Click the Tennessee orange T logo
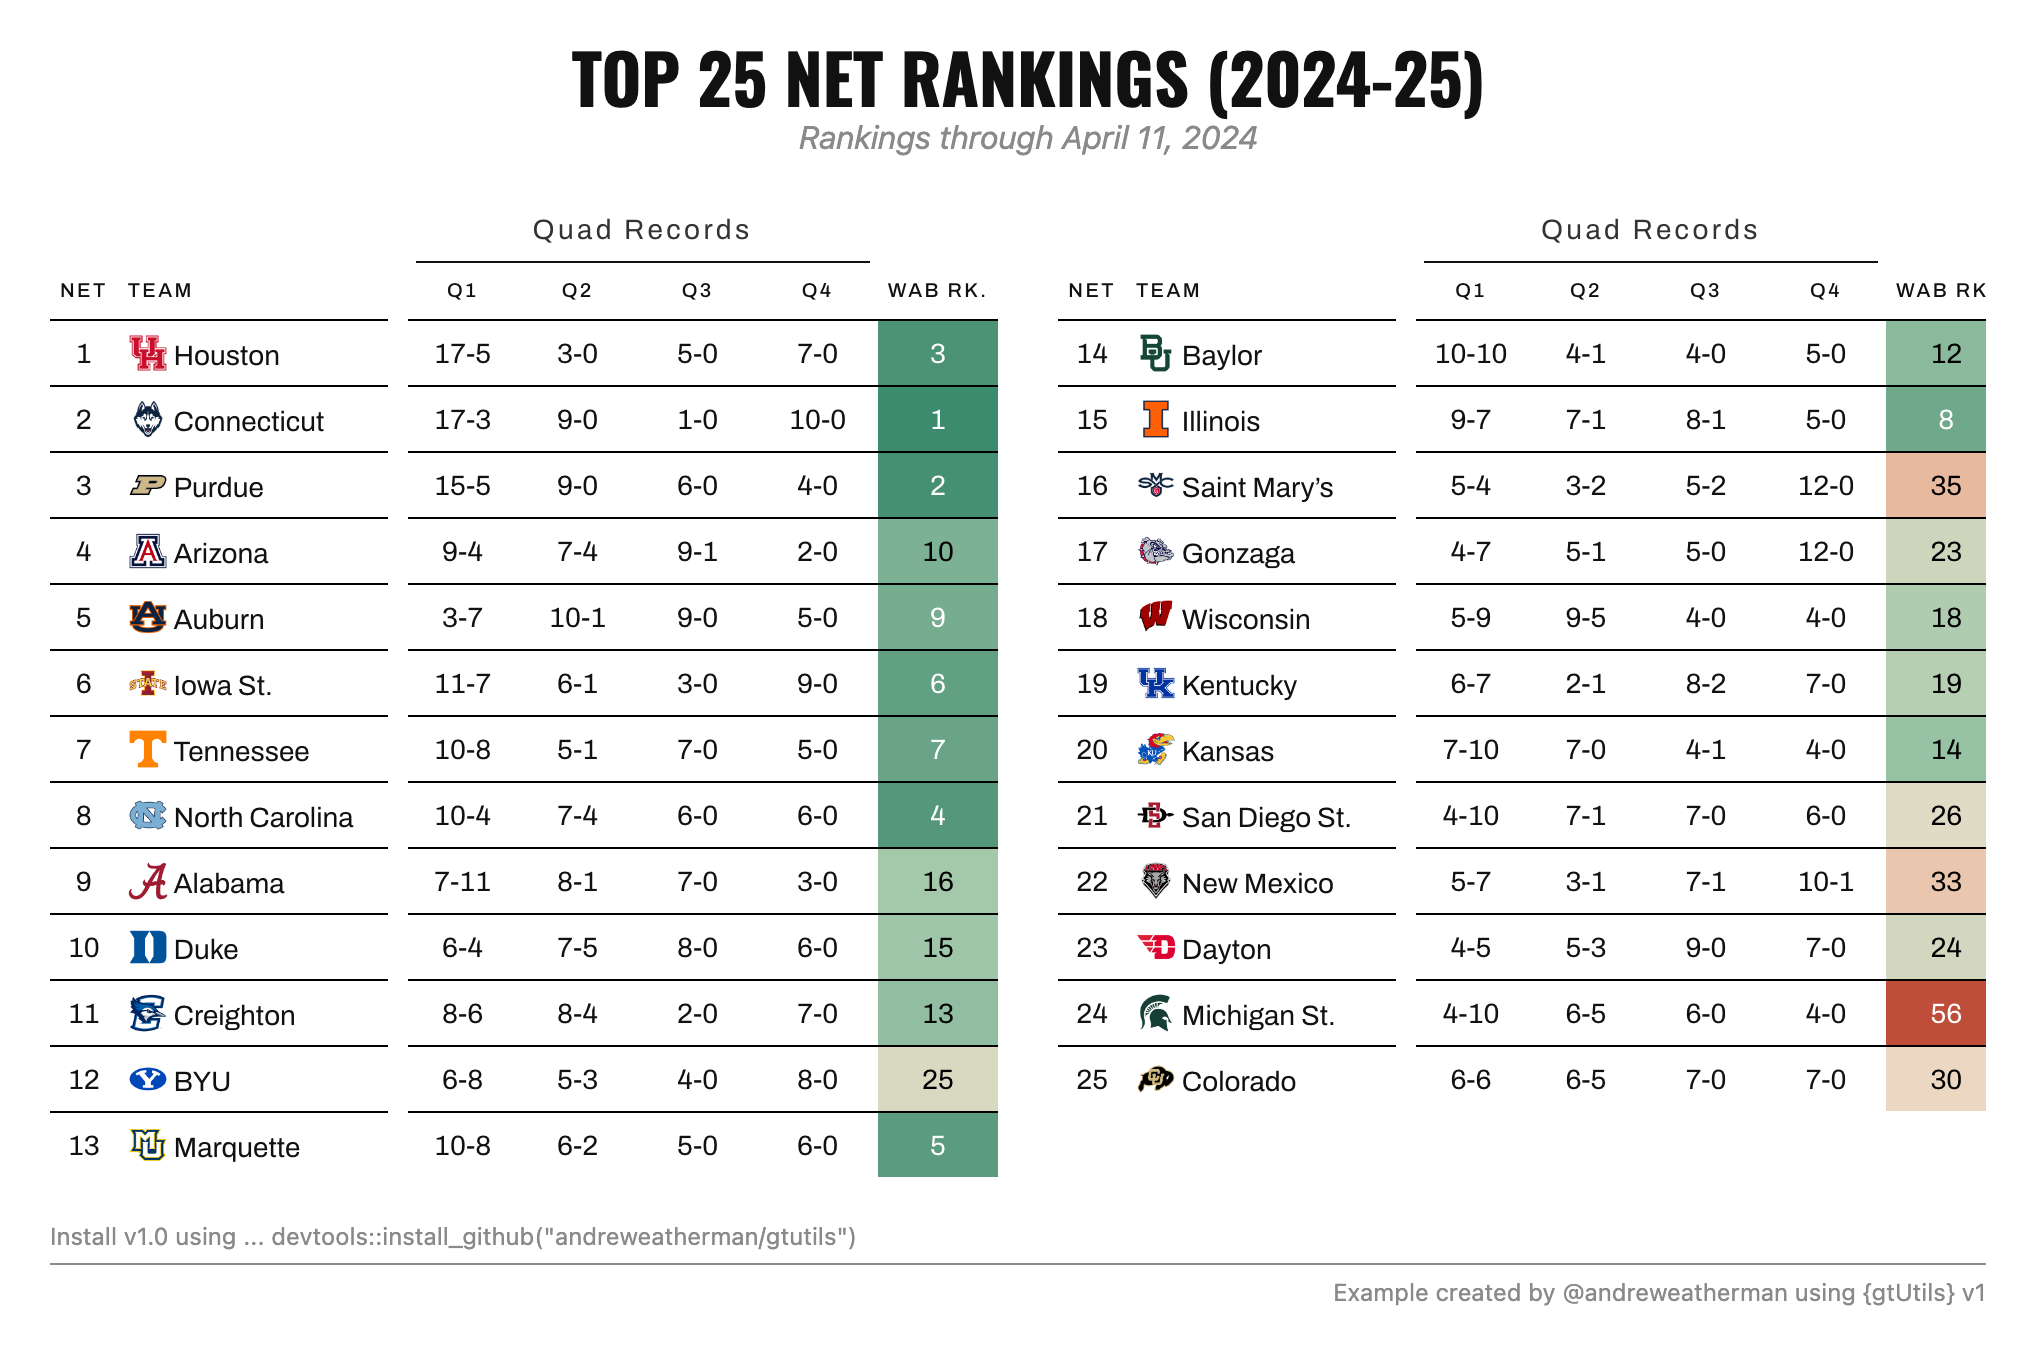2036x1356 pixels. pos(148,749)
